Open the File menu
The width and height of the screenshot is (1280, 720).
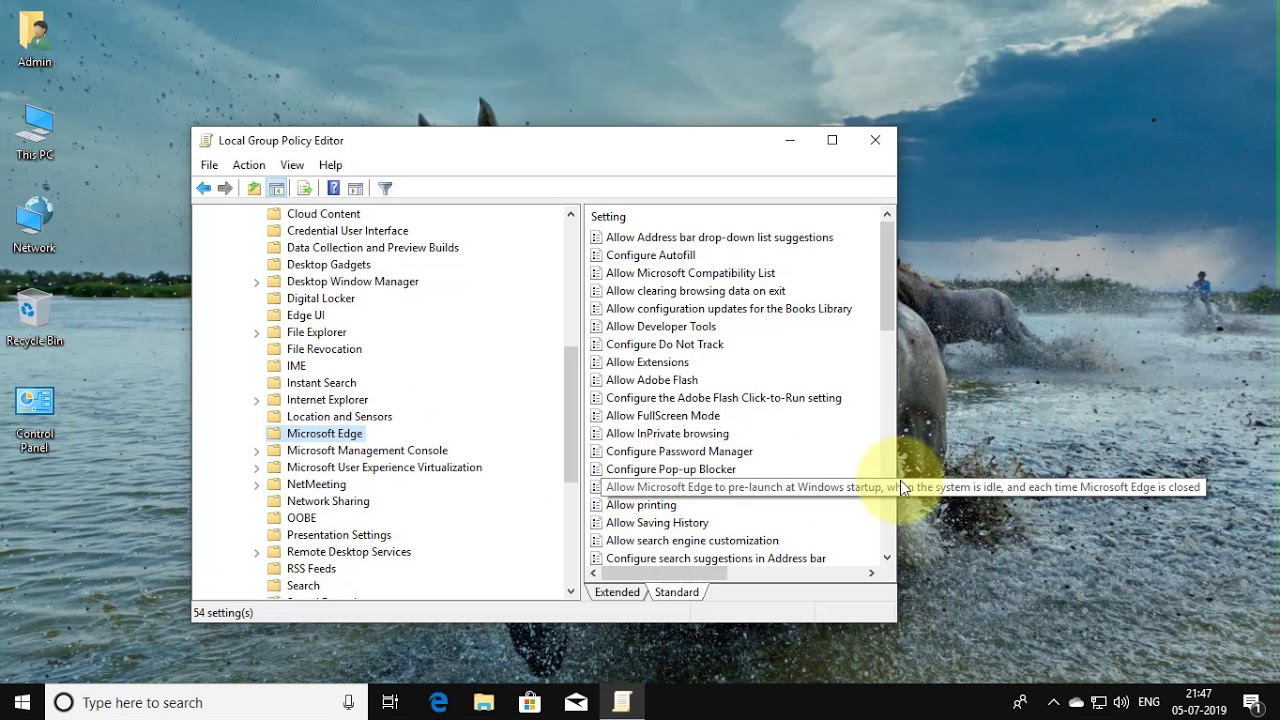[x=209, y=165]
